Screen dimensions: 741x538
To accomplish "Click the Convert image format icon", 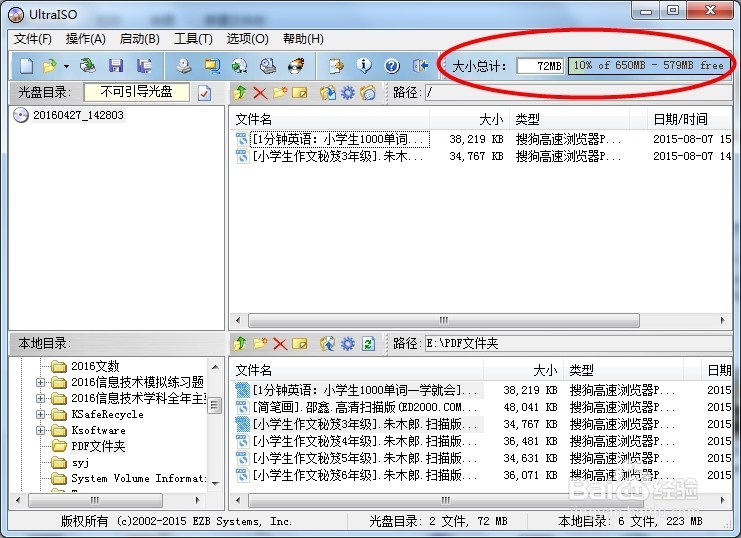I will [240, 66].
